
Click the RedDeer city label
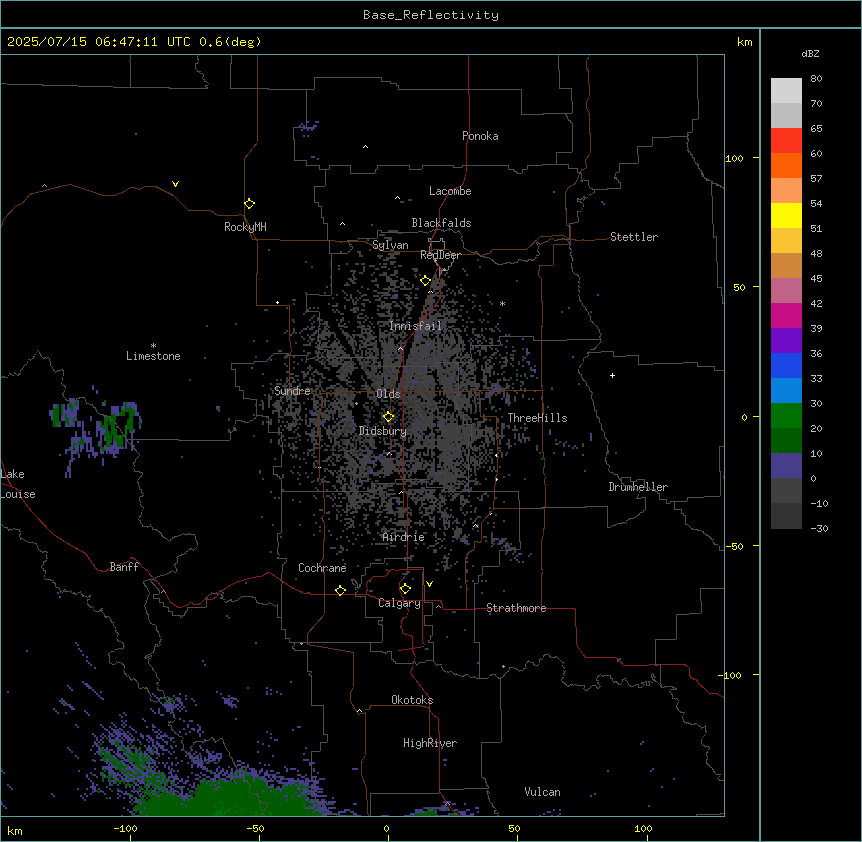click(x=440, y=255)
